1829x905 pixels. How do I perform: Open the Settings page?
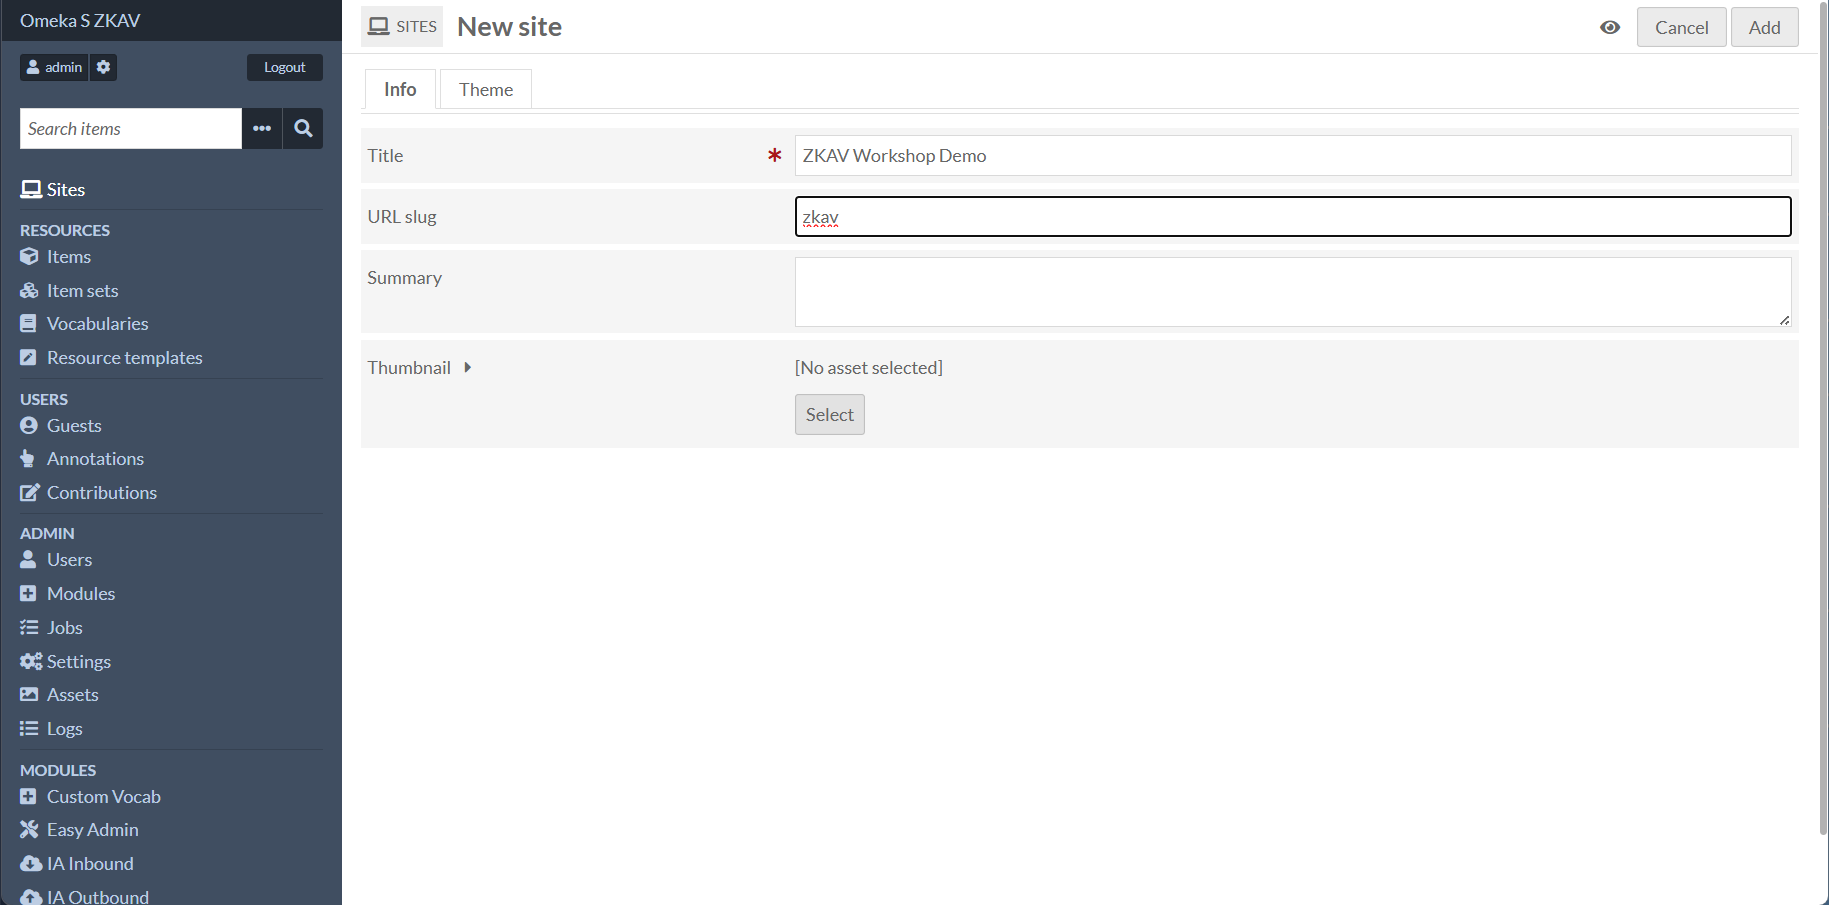(x=79, y=662)
